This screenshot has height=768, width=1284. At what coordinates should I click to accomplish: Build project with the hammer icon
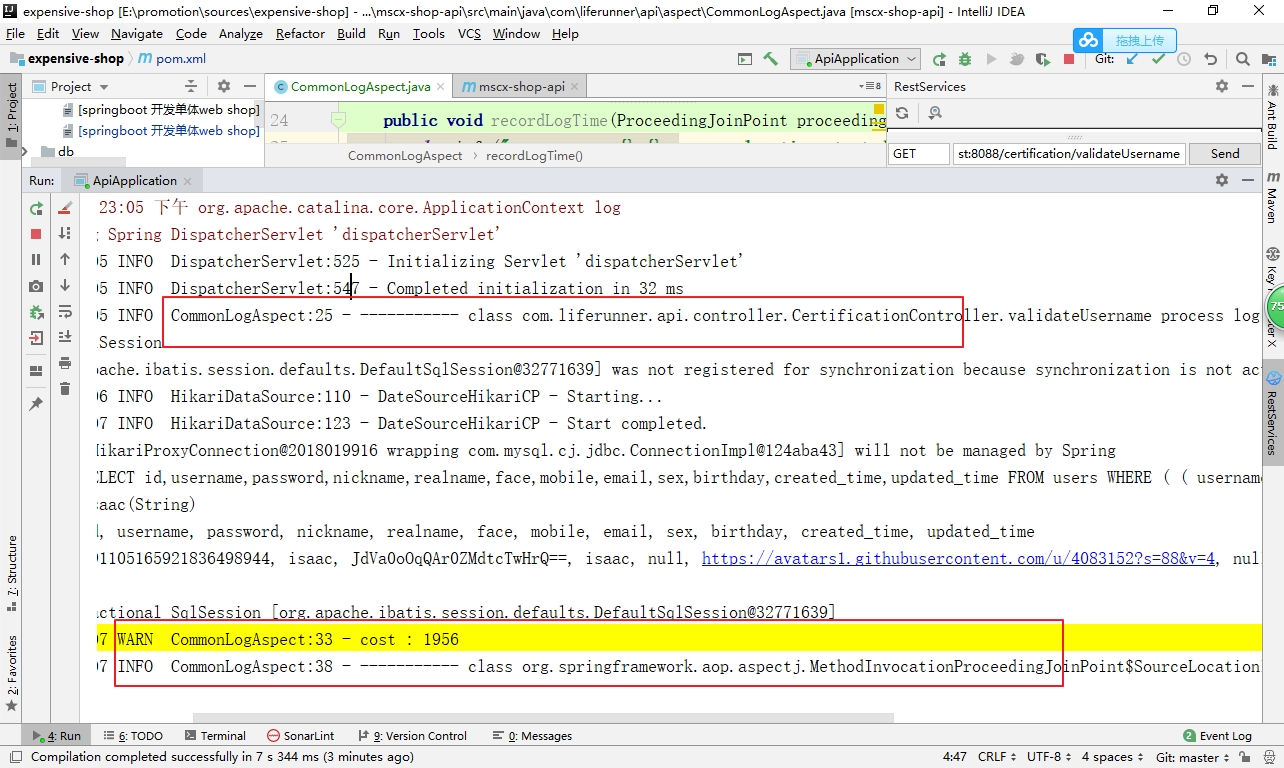click(x=770, y=59)
